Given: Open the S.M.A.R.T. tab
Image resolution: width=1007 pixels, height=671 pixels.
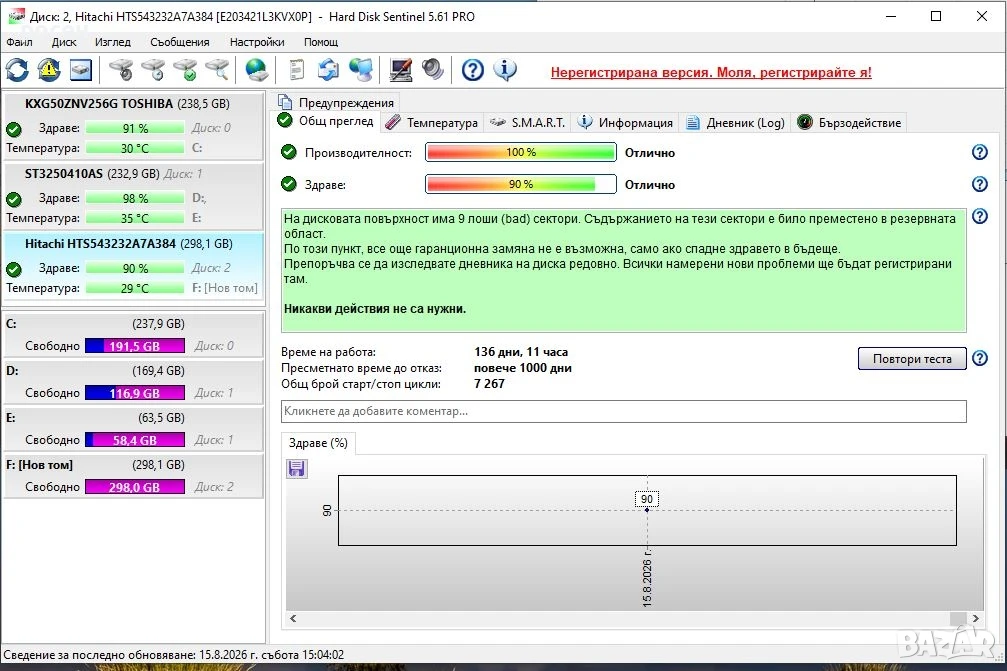Looking at the screenshot, I should point(528,123).
